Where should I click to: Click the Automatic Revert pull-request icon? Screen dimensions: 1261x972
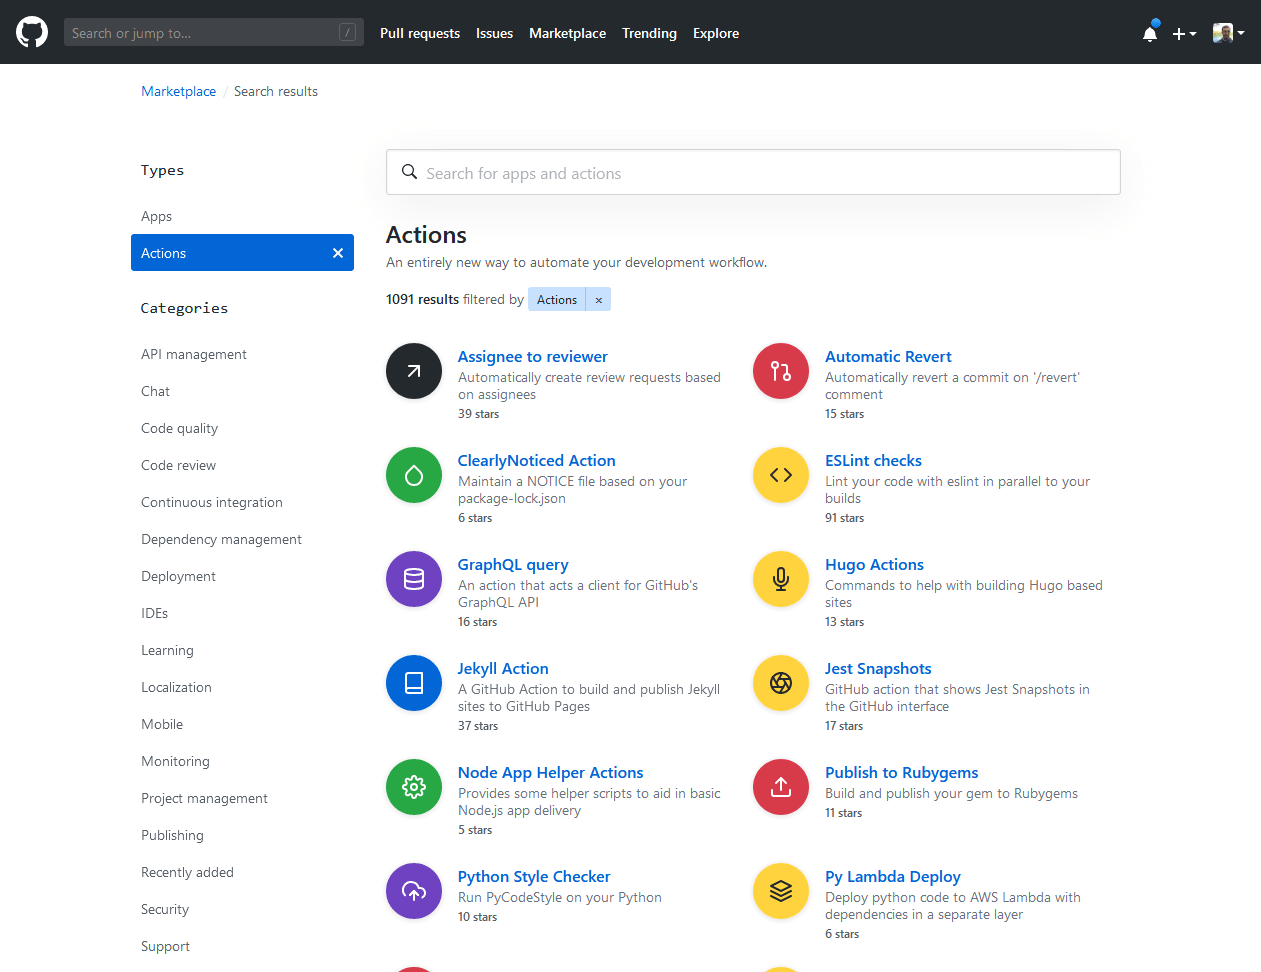pos(781,371)
